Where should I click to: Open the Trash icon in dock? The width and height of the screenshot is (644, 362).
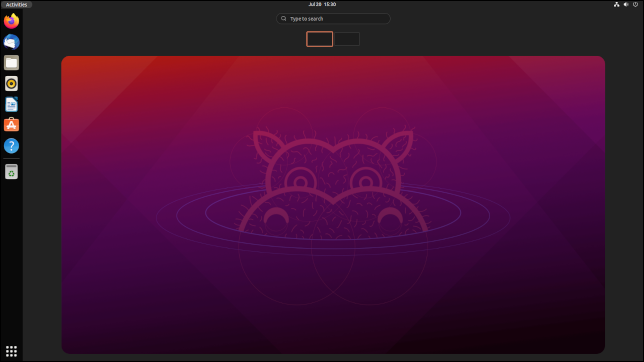click(x=12, y=172)
